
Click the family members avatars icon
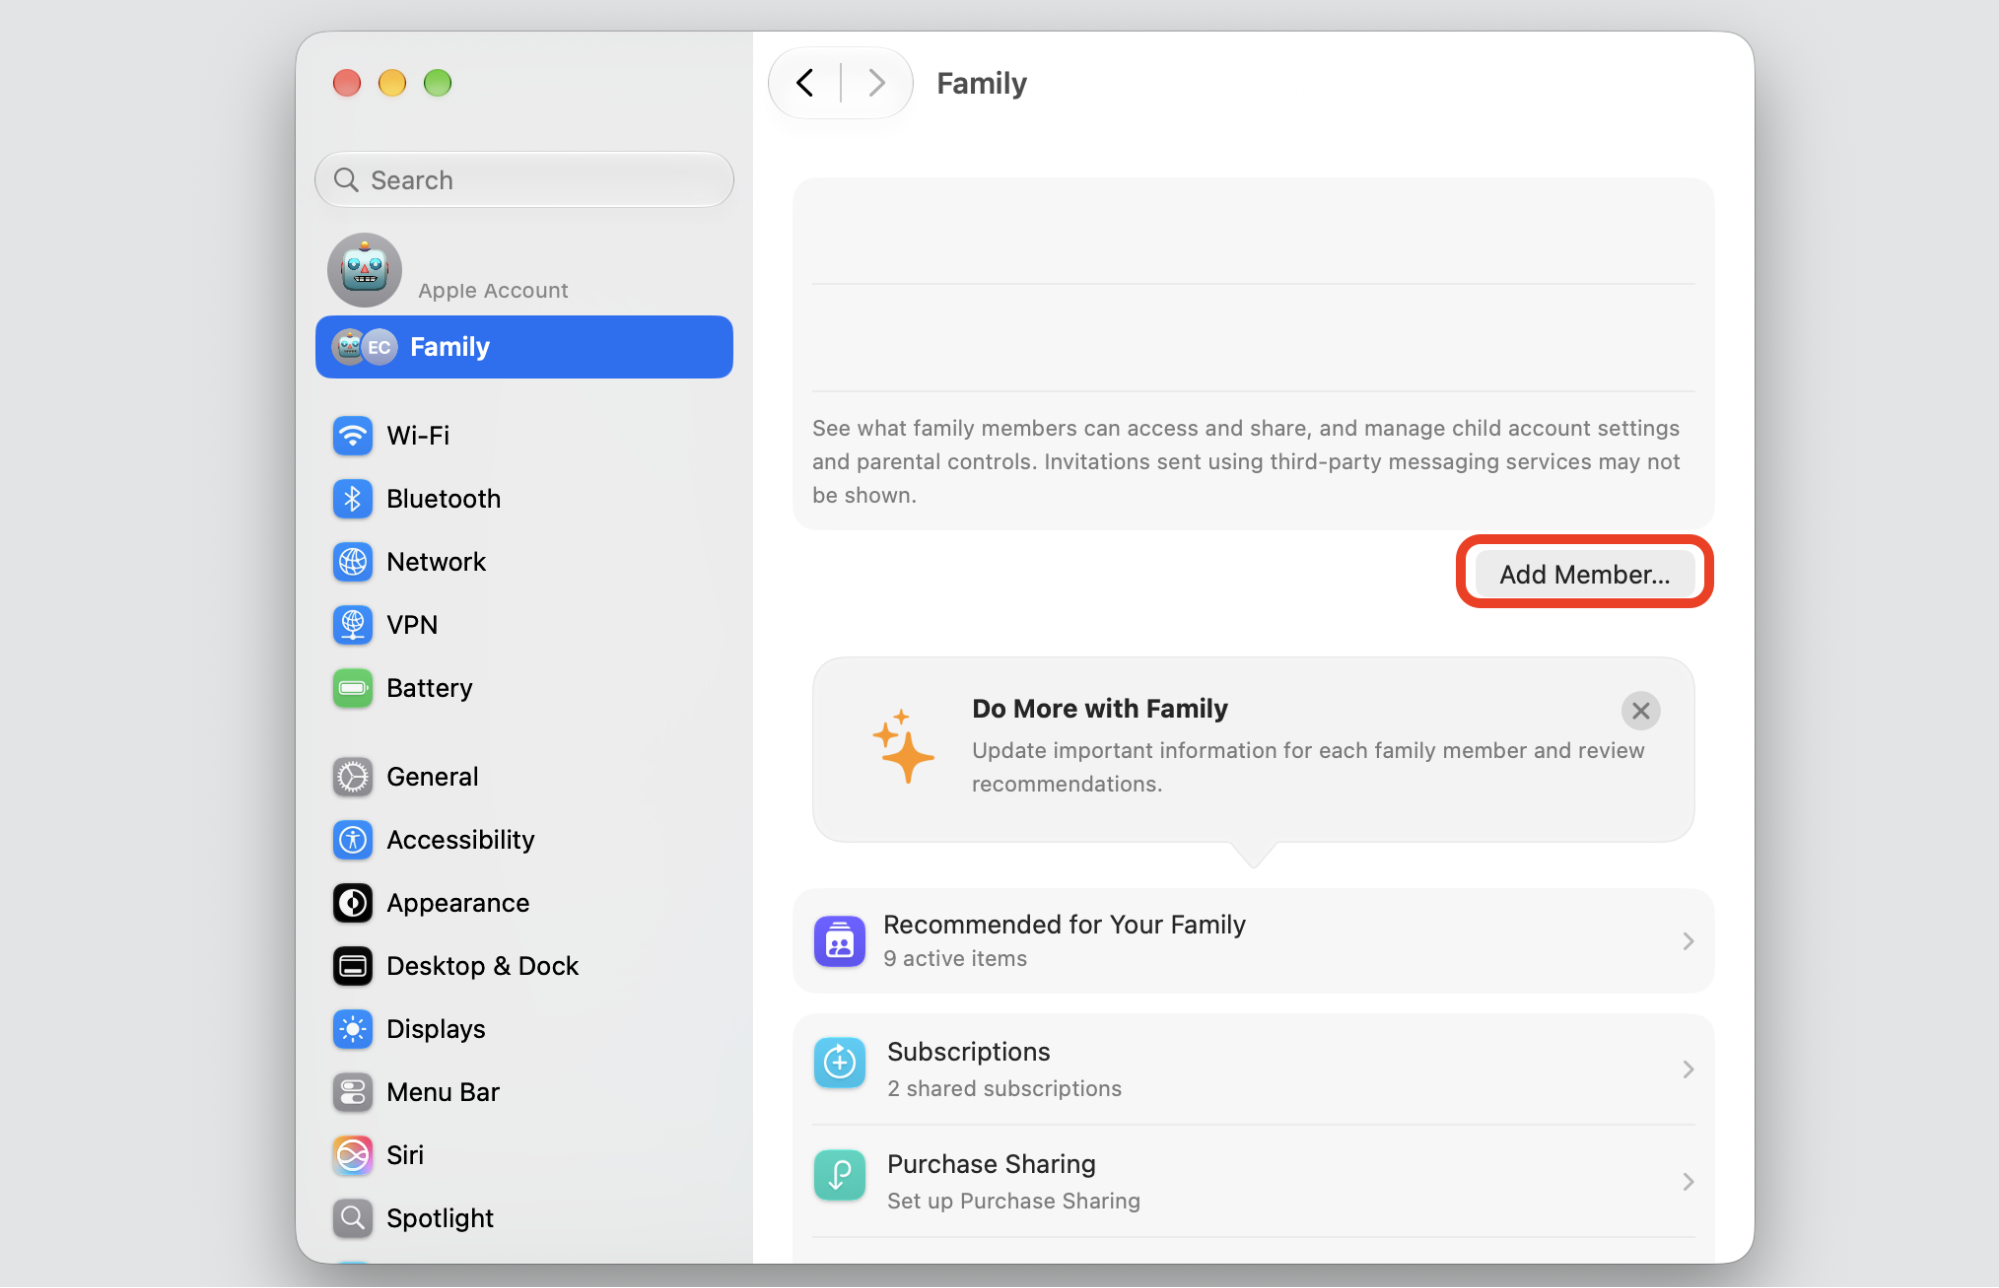pyautogui.click(x=365, y=347)
